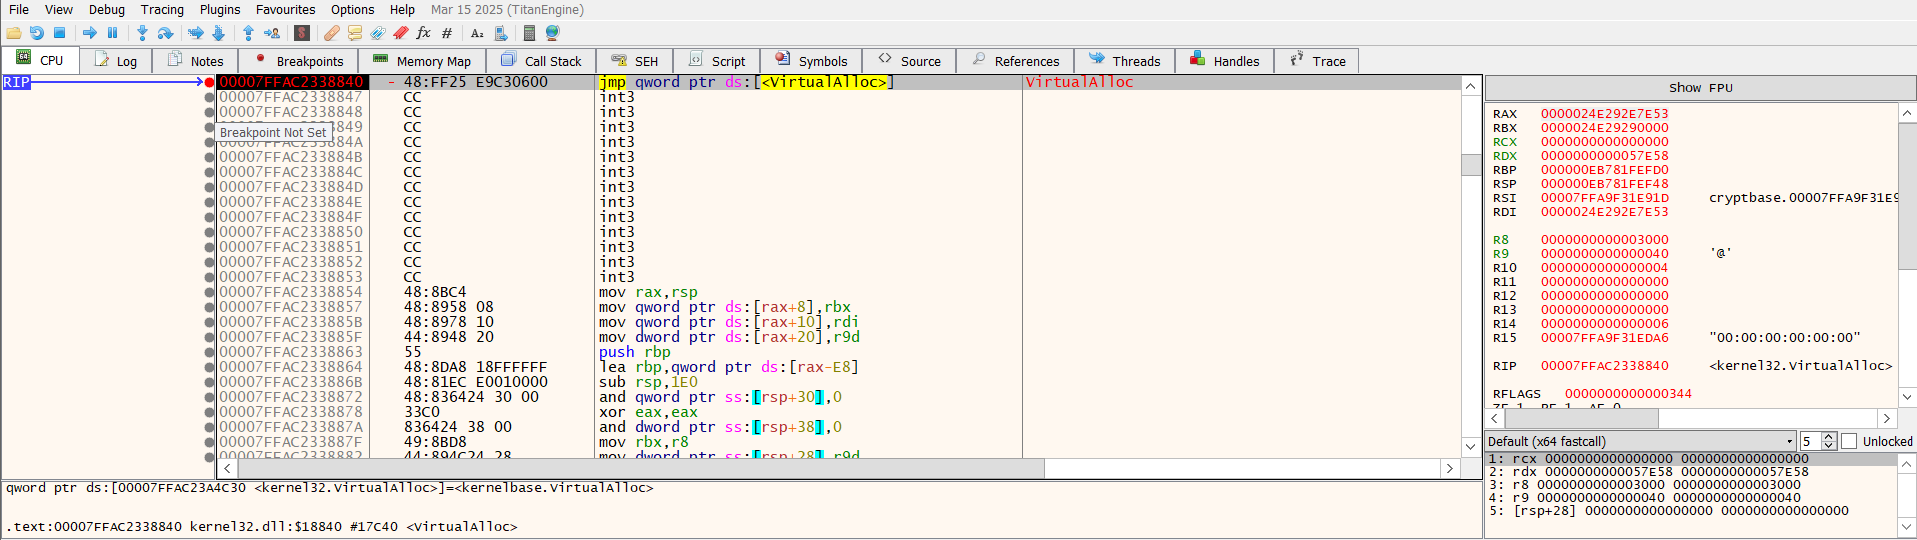The width and height of the screenshot is (1917, 540).
Task: Pause execution of the debuggee
Action: pos(112,33)
